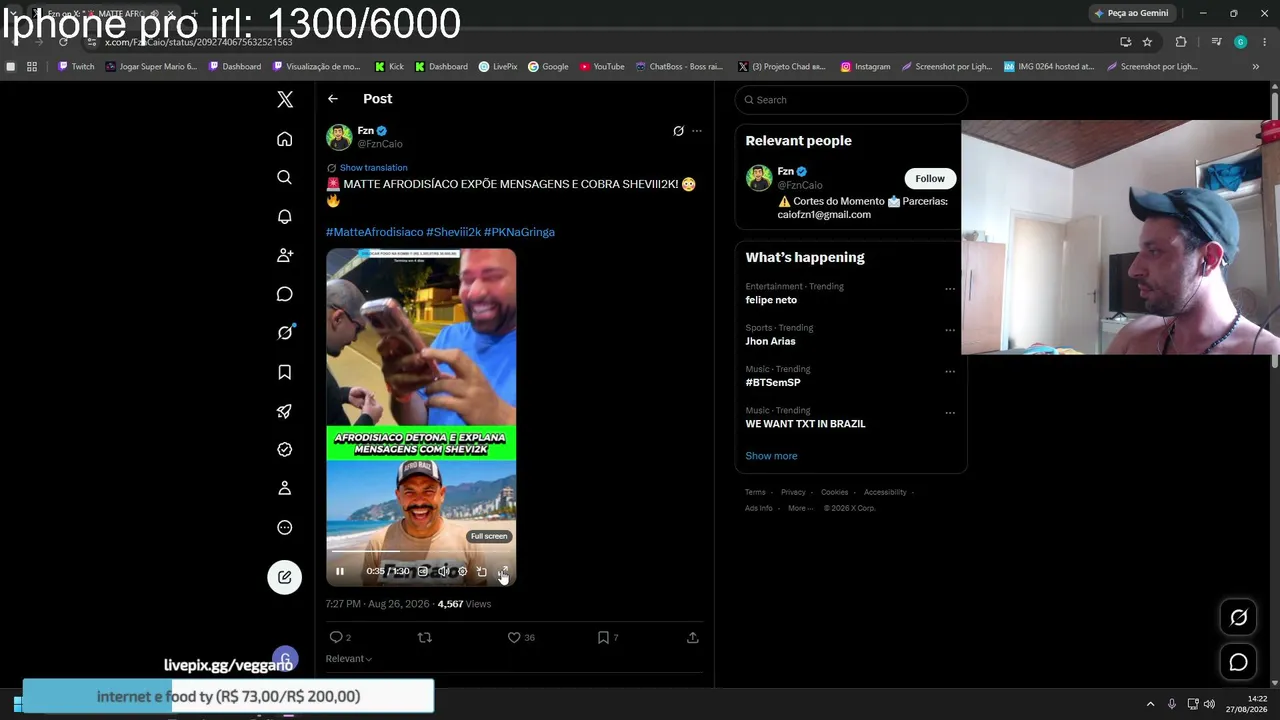
Task: Open options for WE WANT TXT trend
Action: pos(950,413)
